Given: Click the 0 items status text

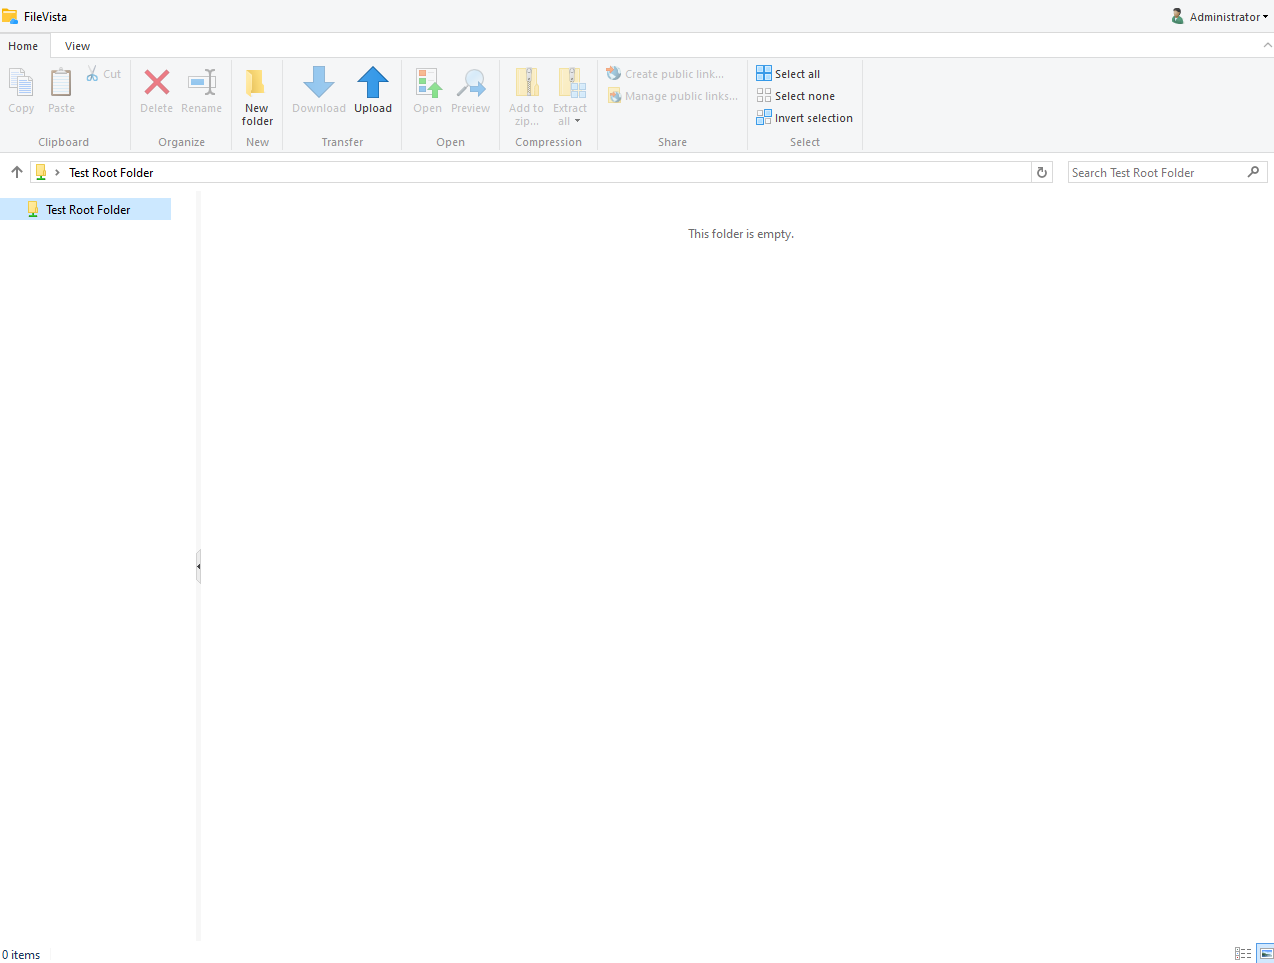Looking at the screenshot, I should 21,955.
